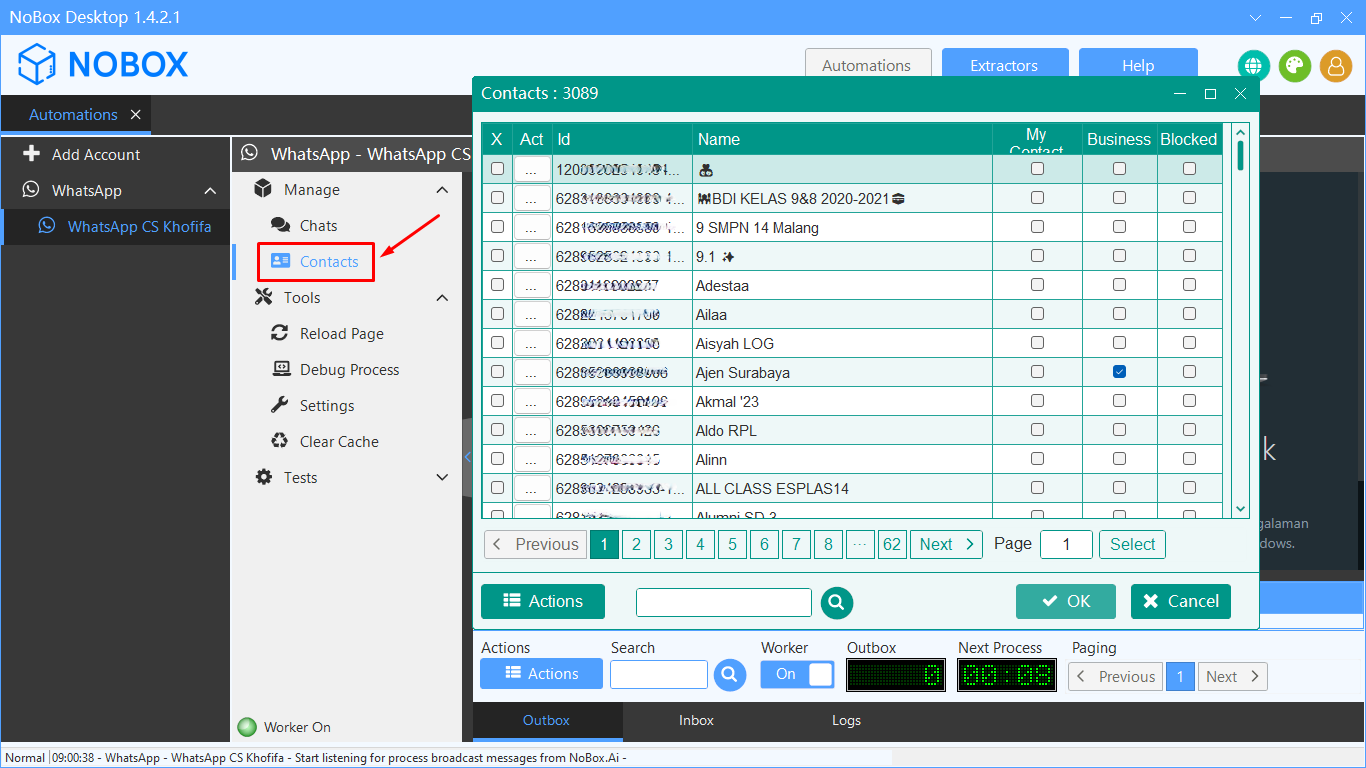Go to page 62 of contacts
The width and height of the screenshot is (1366, 768).
(891, 544)
